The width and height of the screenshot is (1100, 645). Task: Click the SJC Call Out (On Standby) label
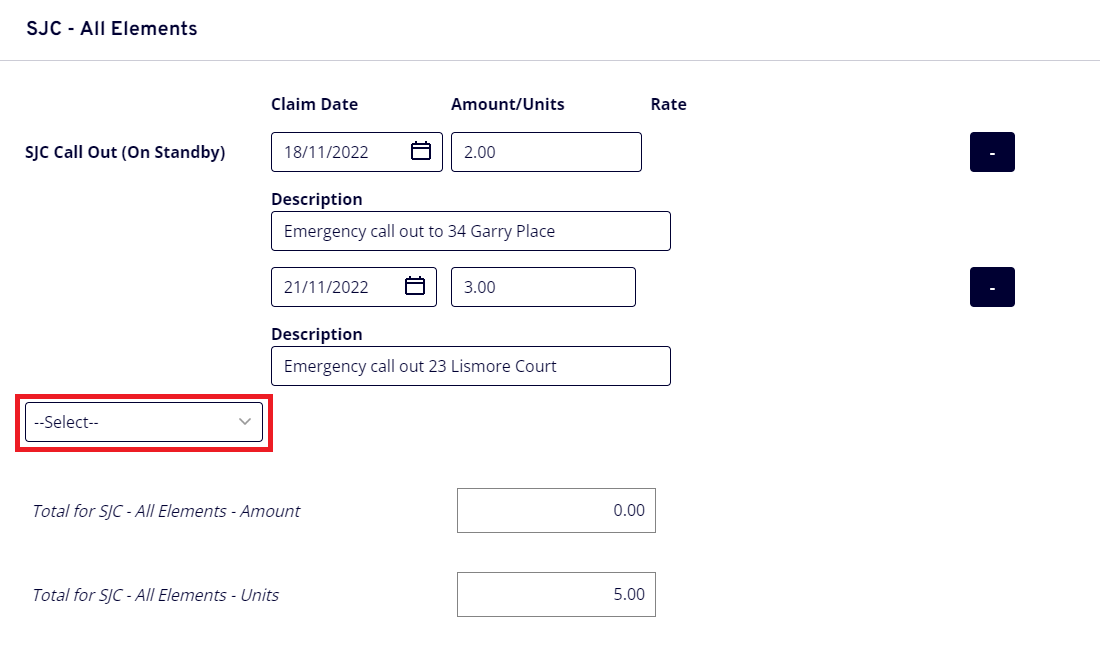point(125,152)
